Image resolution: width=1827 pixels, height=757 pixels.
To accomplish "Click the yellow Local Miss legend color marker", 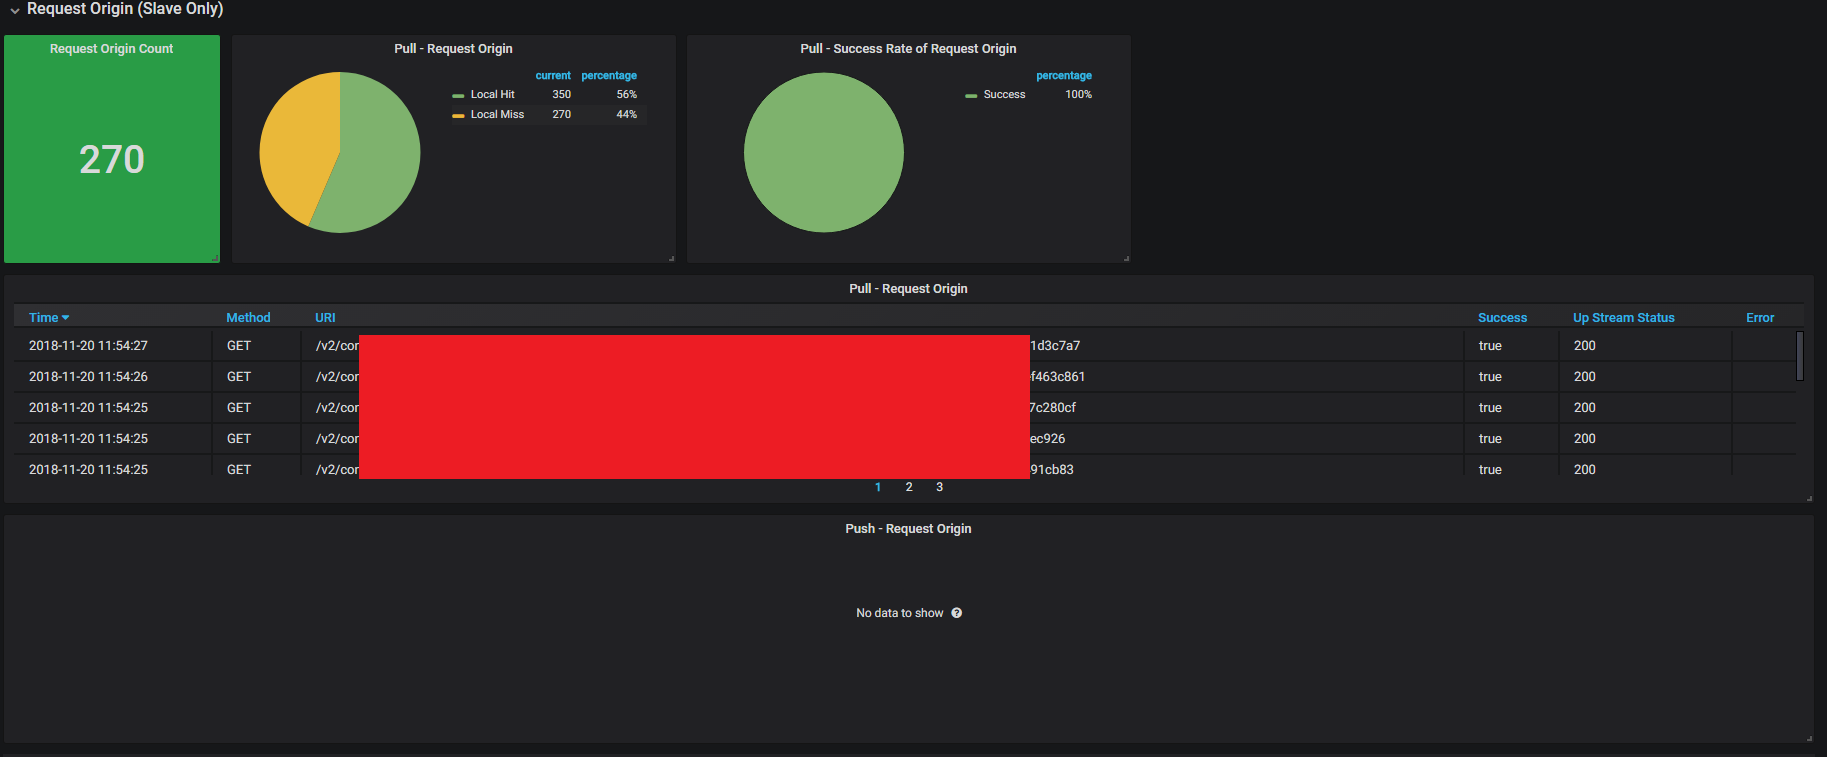I will tap(458, 115).
